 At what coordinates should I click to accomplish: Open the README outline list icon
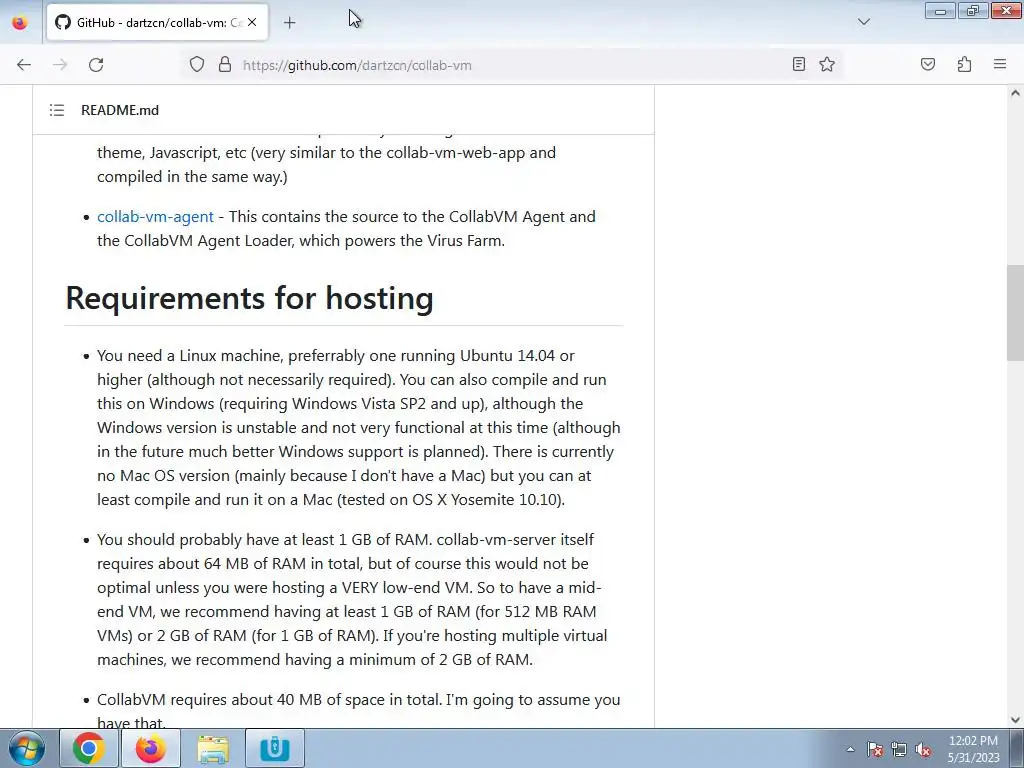click(x=57, y=110)
